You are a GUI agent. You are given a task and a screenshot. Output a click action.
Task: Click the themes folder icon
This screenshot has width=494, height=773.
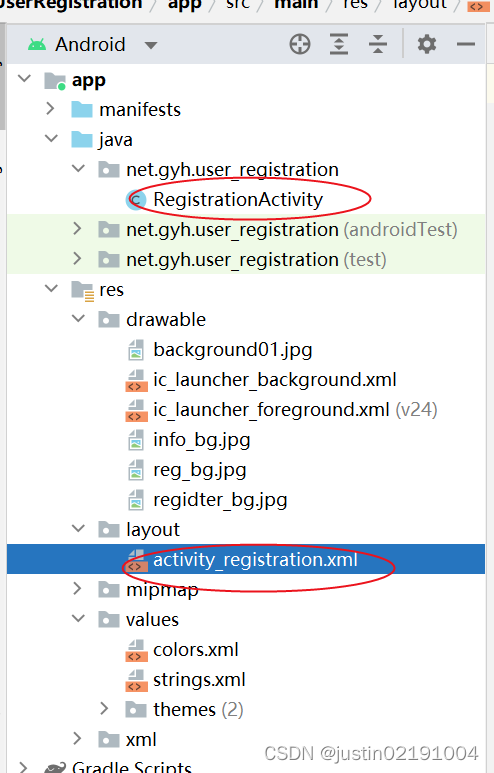coord(136,710)
